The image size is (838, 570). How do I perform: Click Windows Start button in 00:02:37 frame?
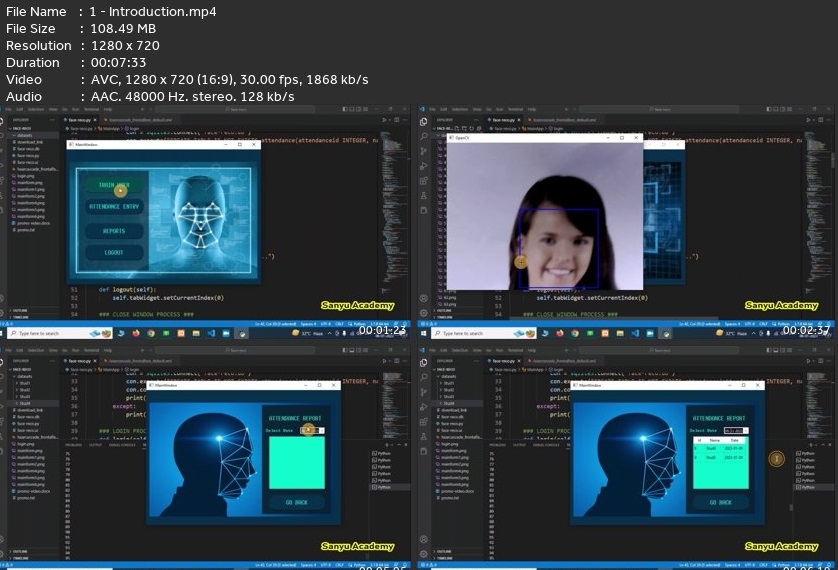click(x=423, y=333)
